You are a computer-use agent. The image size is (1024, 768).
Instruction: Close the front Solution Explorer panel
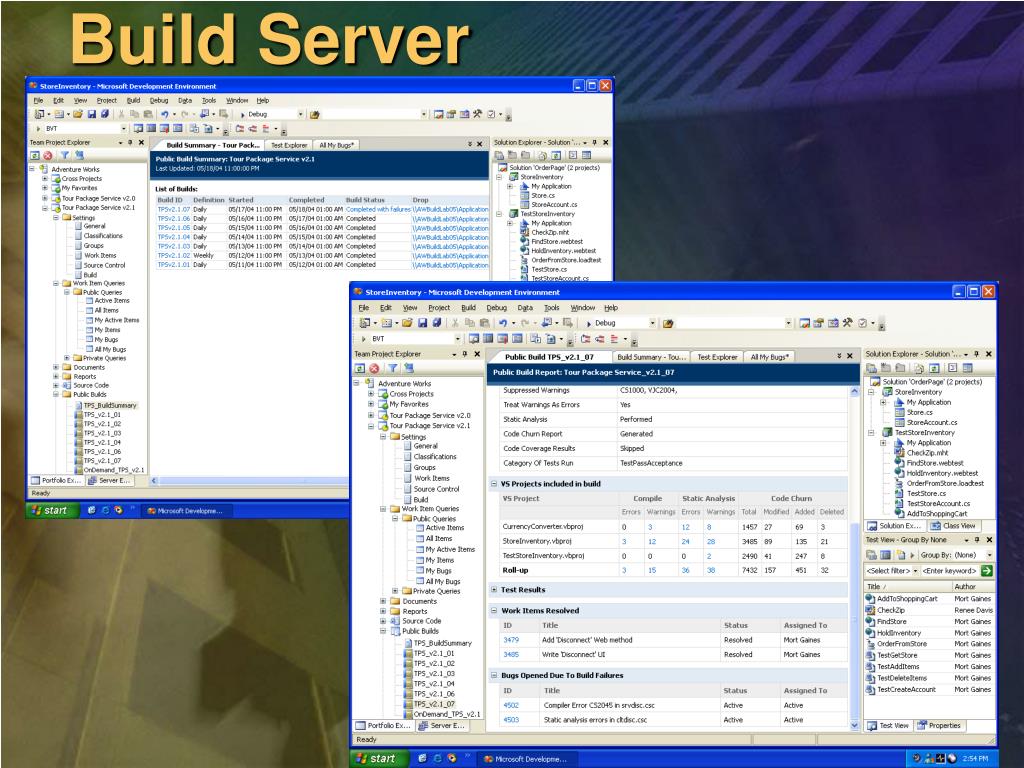point(989,354)
